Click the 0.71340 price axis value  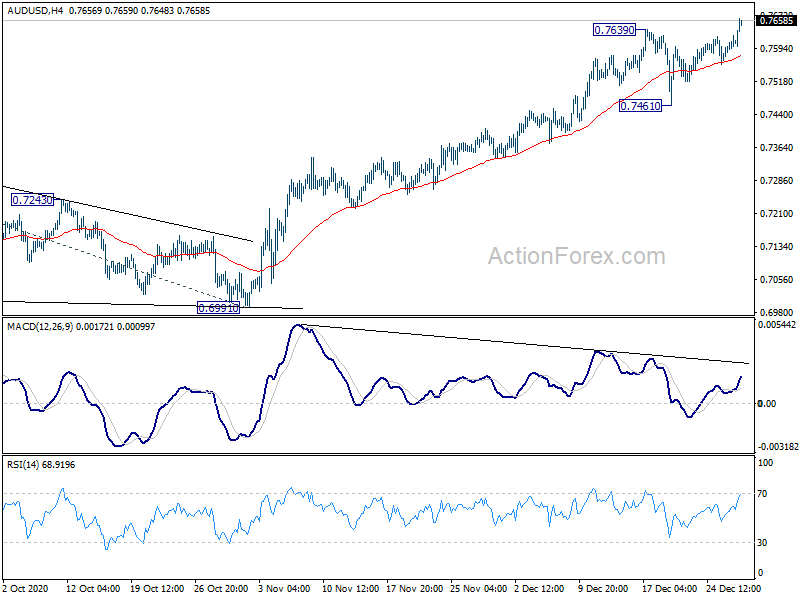pos(777,246)
